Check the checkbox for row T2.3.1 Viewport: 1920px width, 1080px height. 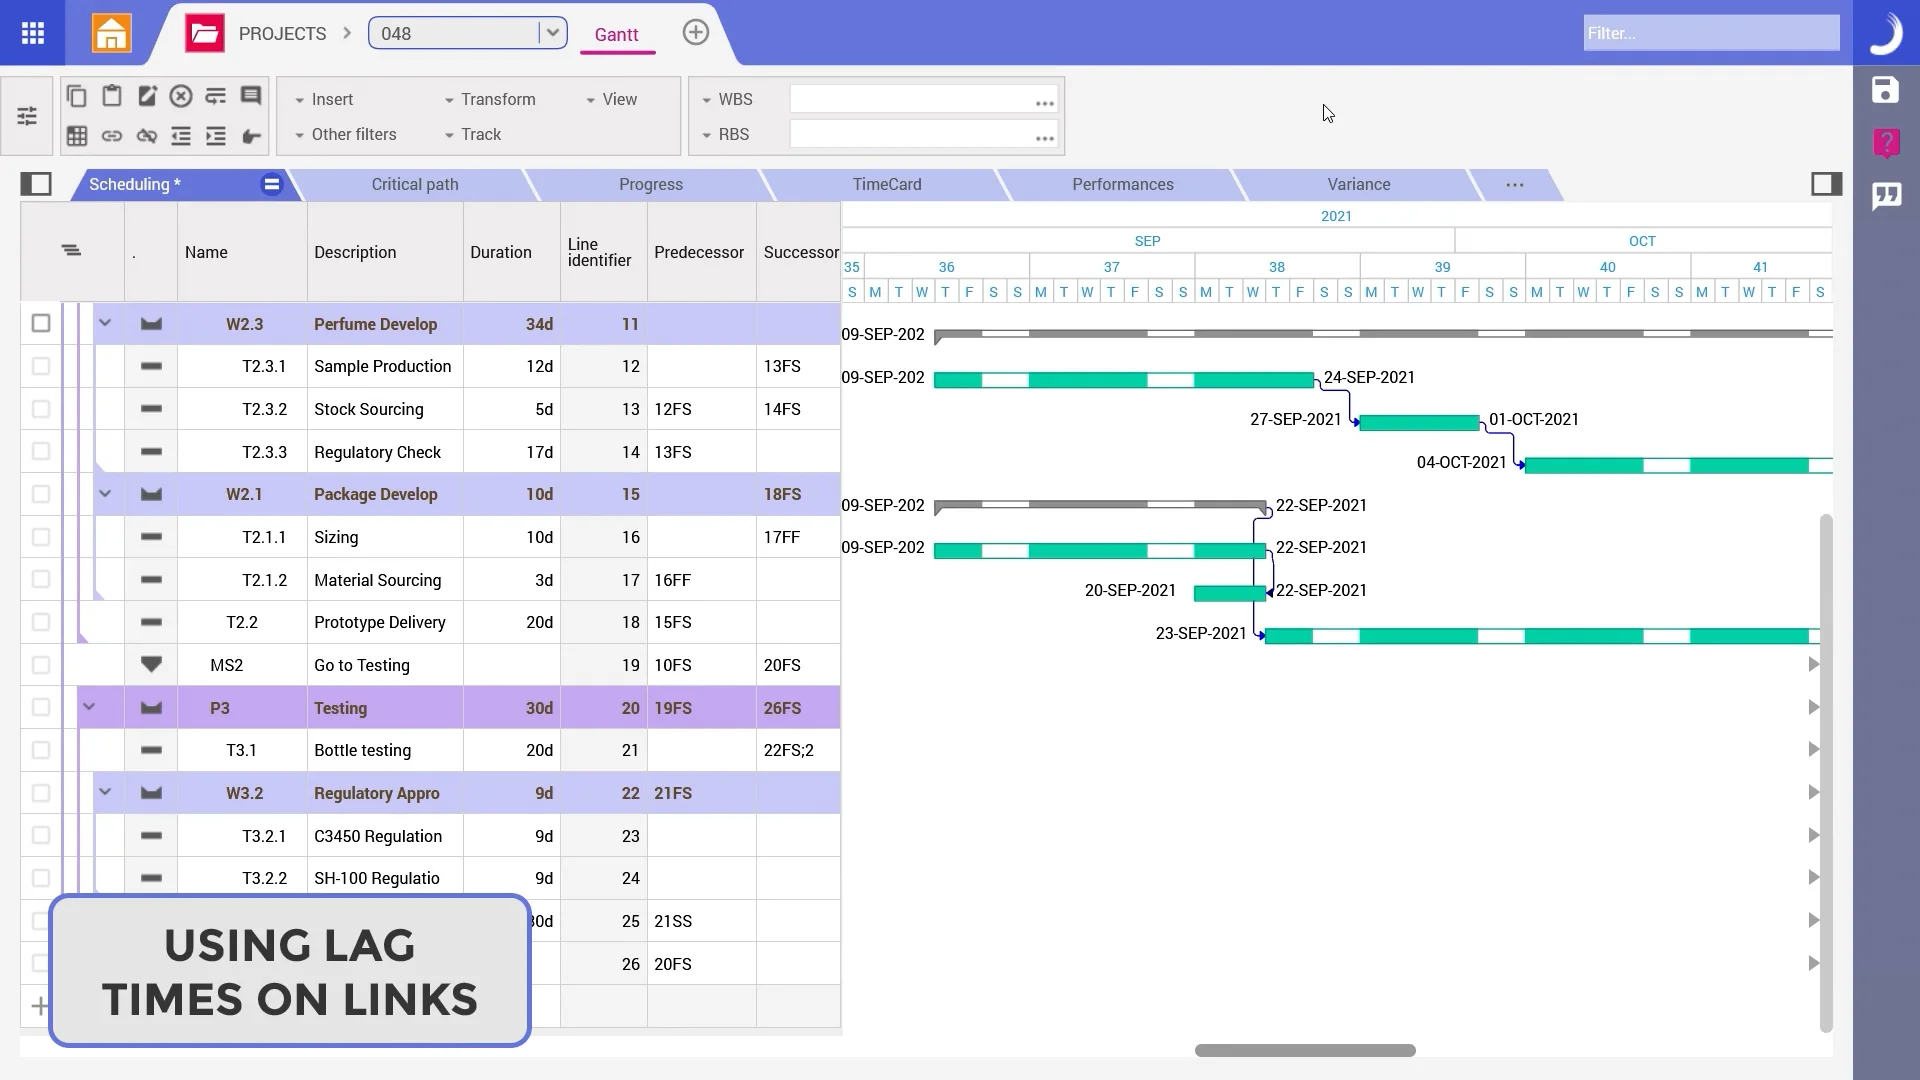click(41, 366)
